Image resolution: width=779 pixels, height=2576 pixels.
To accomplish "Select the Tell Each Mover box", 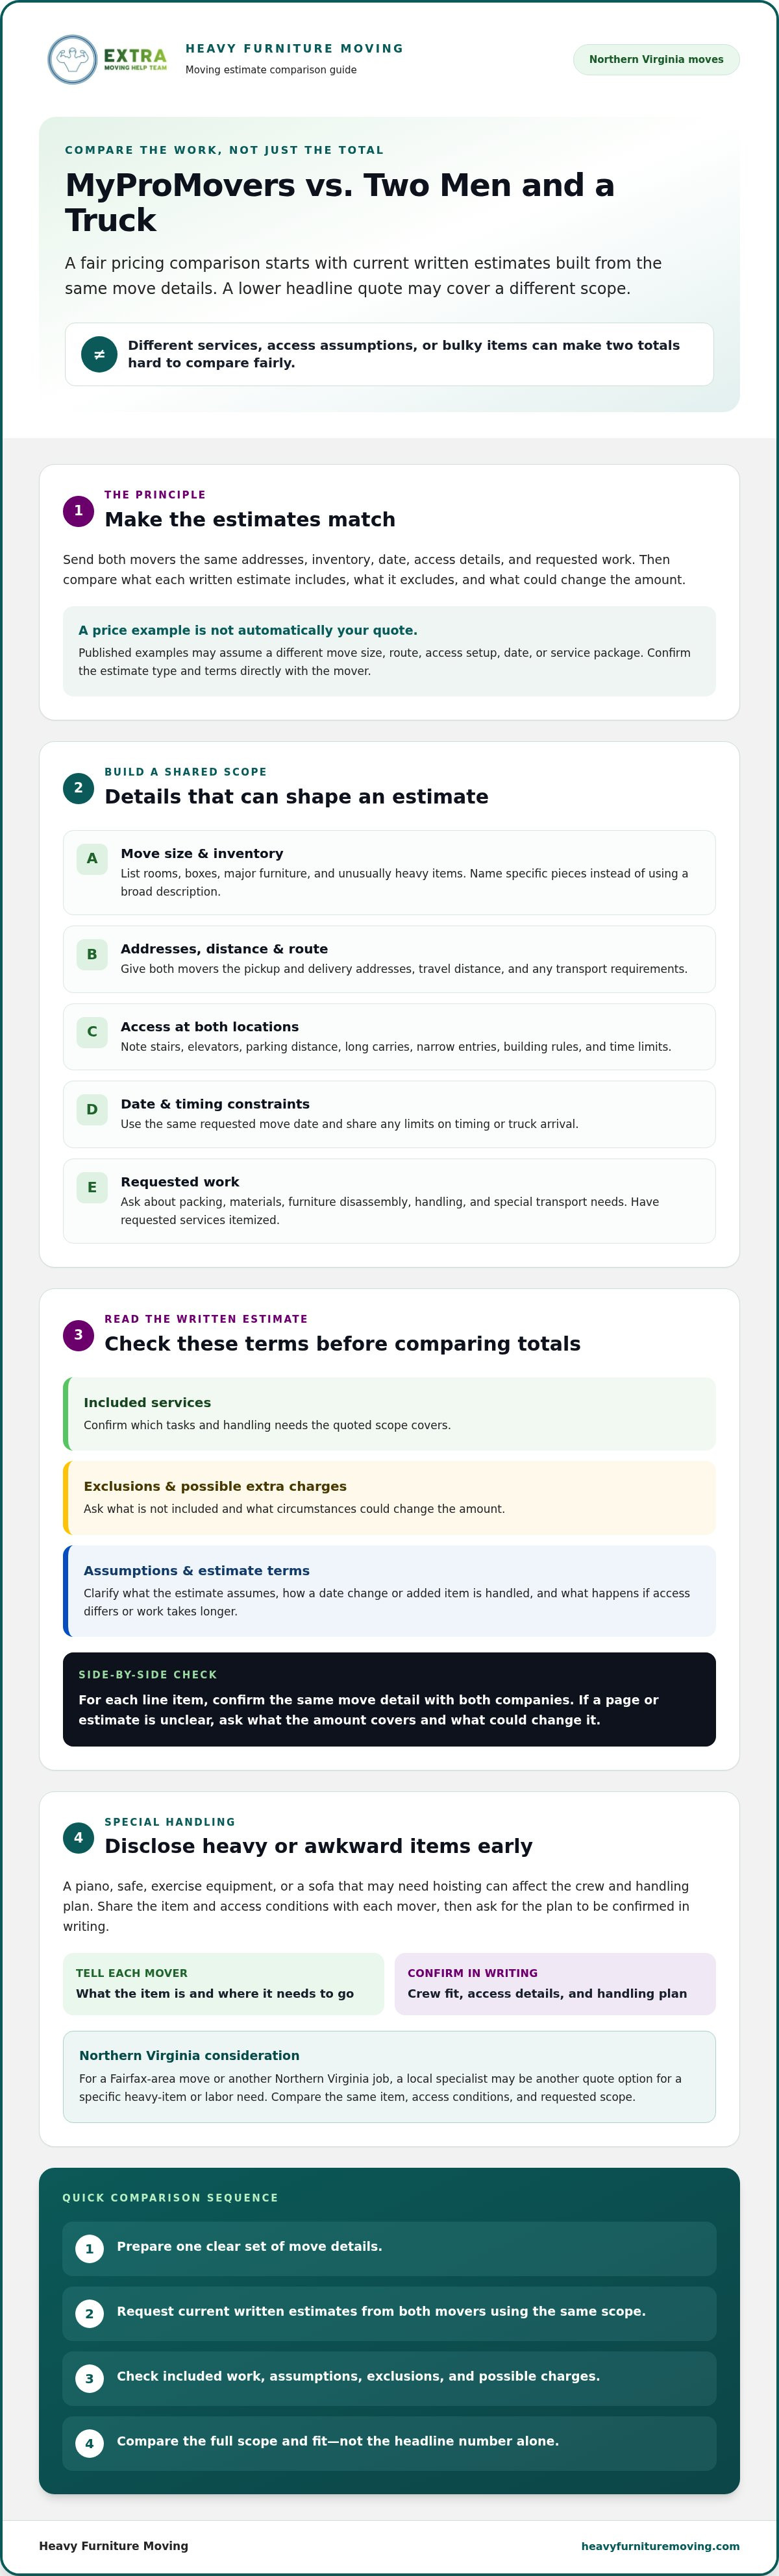I will click(223, 1983).
